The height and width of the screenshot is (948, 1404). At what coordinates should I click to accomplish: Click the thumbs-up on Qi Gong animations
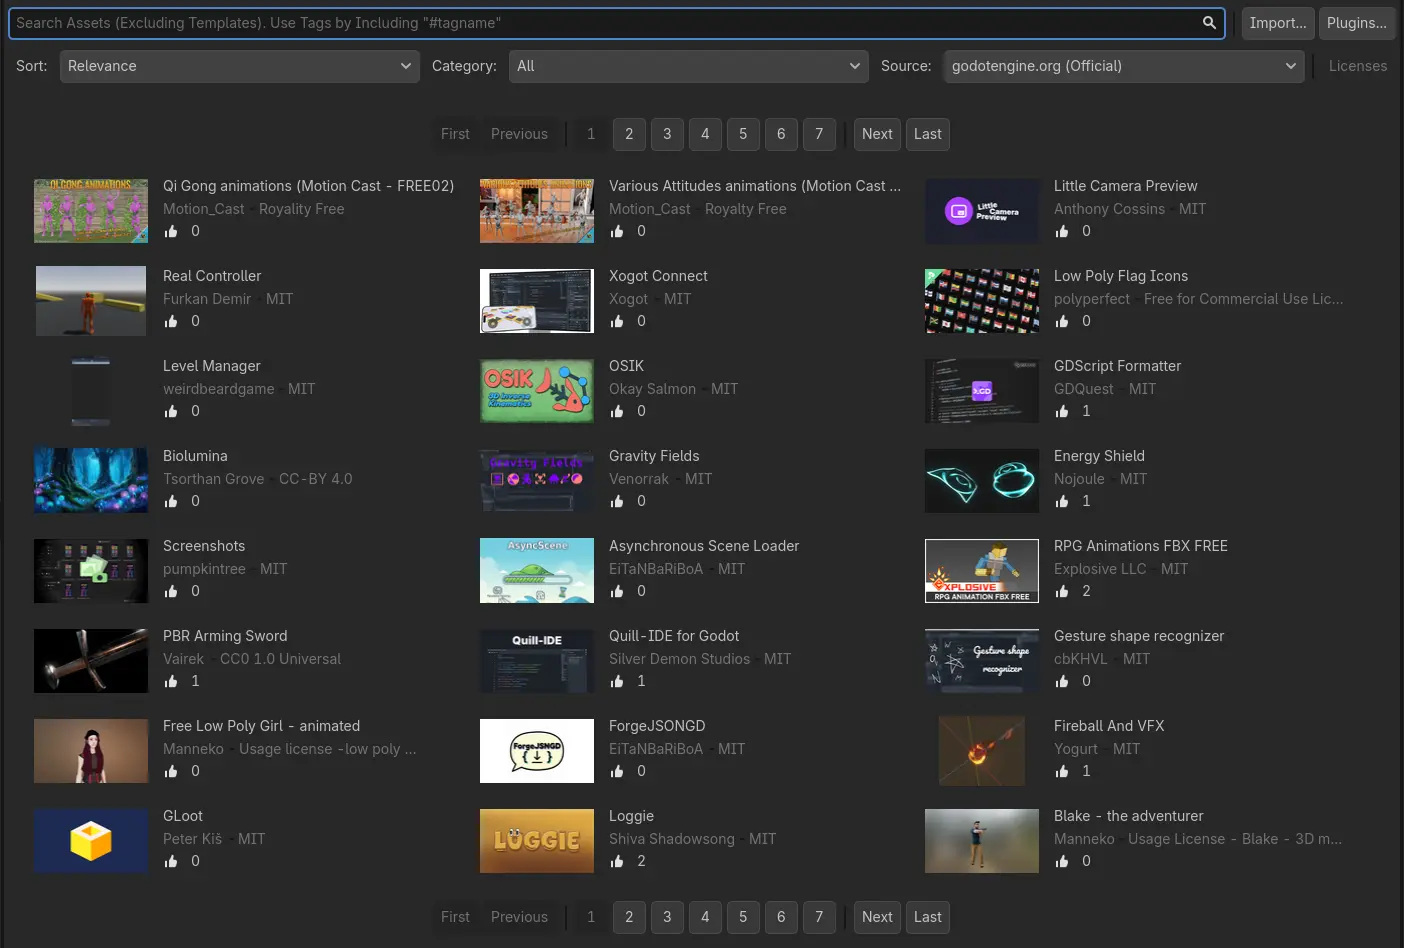171,231
